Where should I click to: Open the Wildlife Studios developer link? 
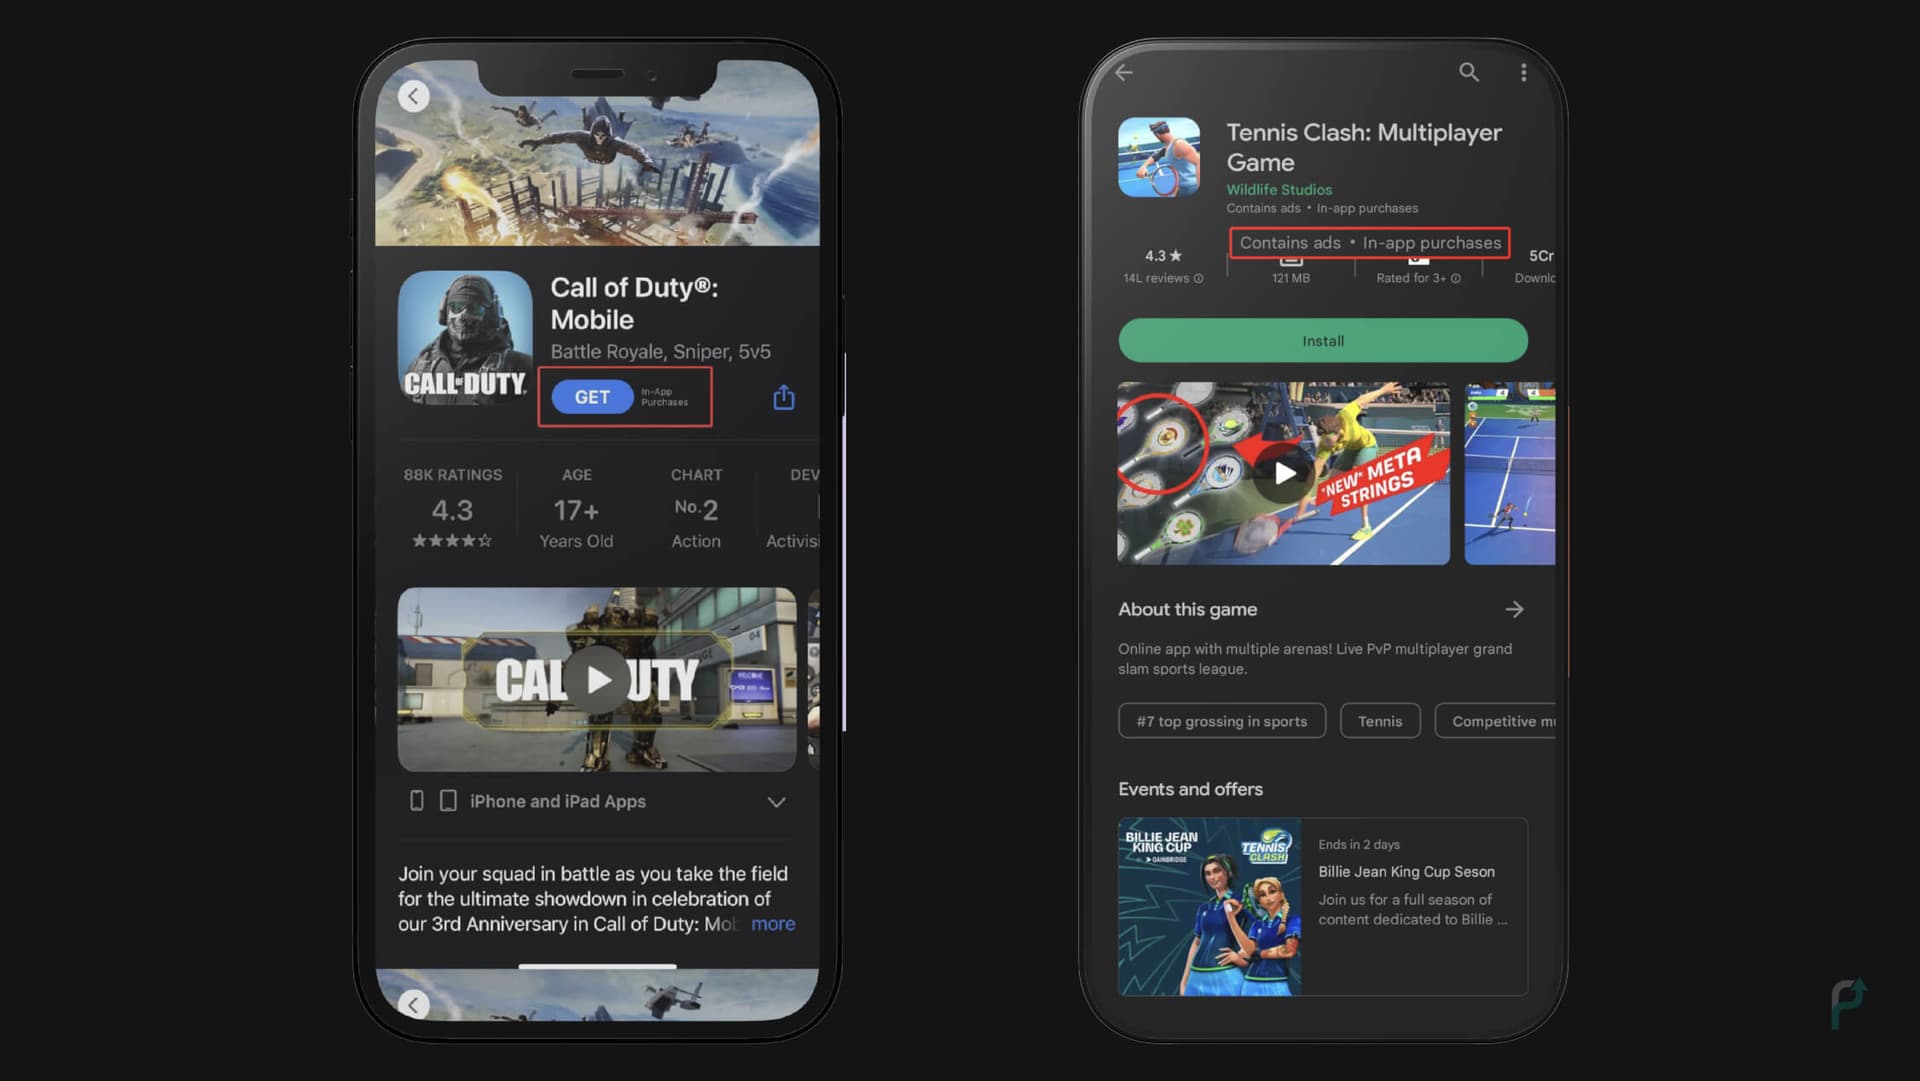(x=1279, y=189)
